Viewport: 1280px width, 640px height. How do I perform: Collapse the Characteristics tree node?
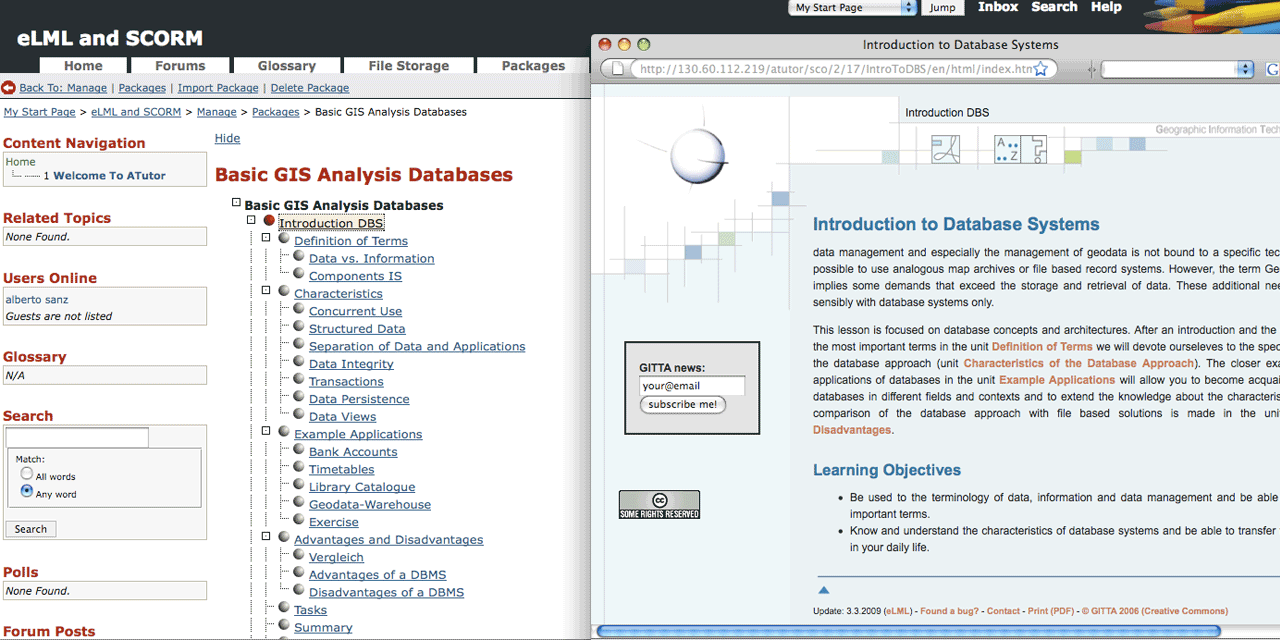267,291
